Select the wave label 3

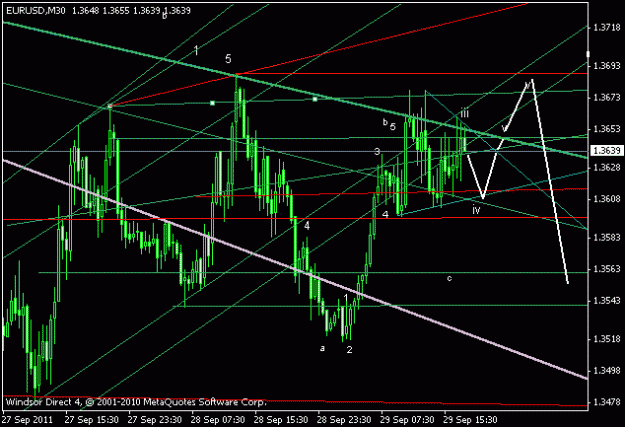pyautogui.click(x=377, y=152)
